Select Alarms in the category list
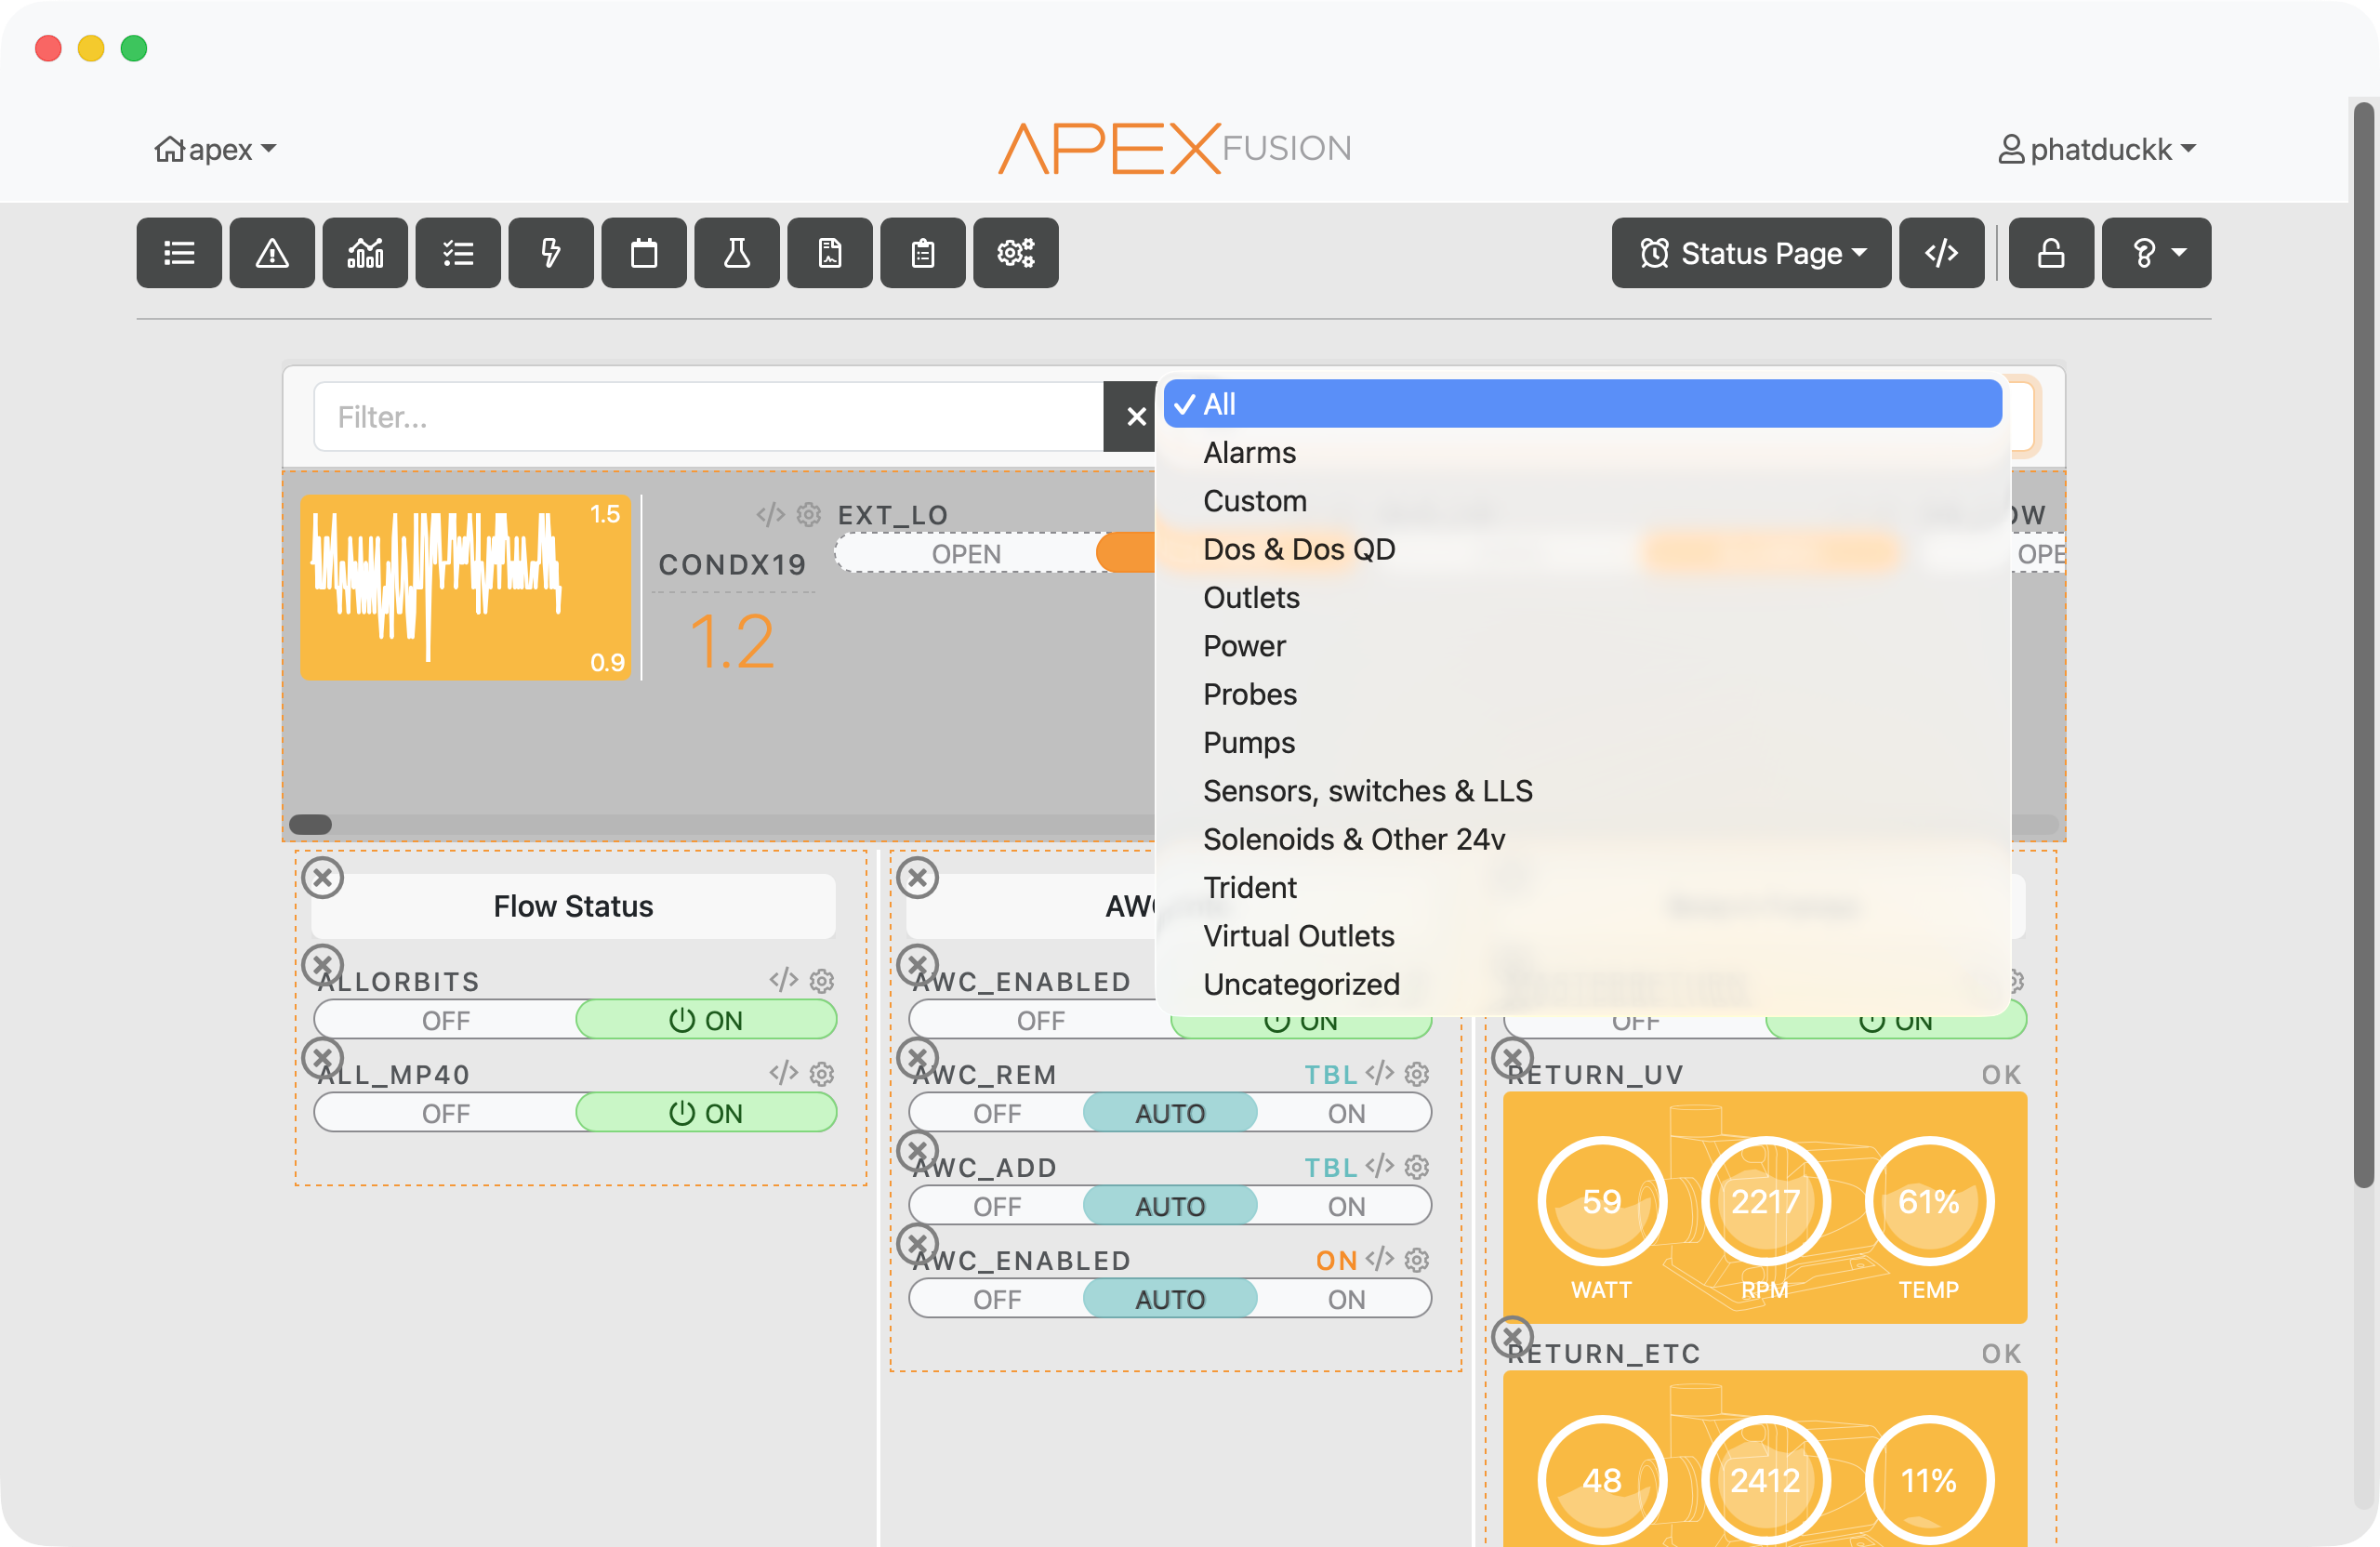The width and height of the screenshot is (2380, 1547). pyautogui.click(x=1583, y=453)
